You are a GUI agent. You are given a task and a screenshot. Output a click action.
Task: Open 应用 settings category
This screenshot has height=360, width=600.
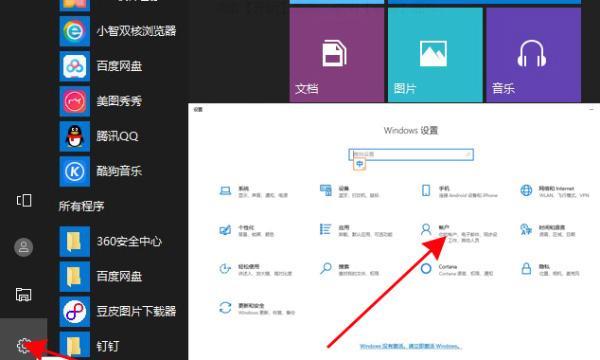[356, 230]
